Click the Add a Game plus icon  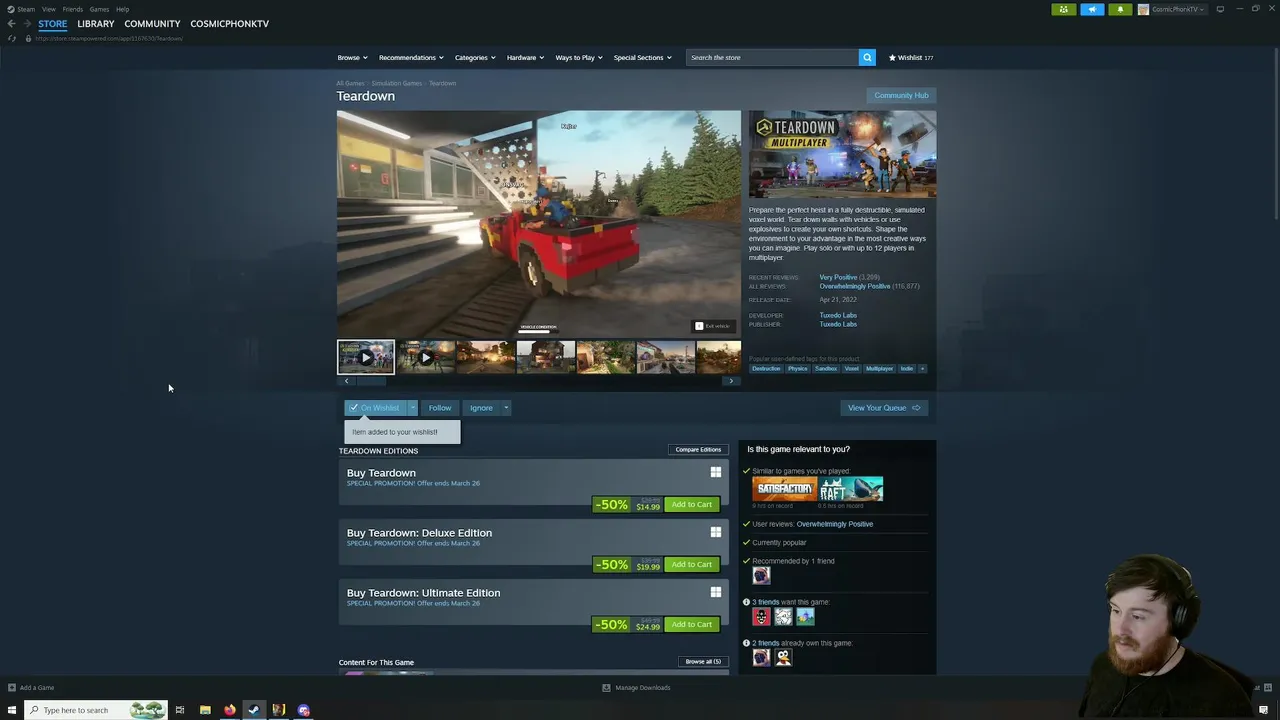pos(12,687)
